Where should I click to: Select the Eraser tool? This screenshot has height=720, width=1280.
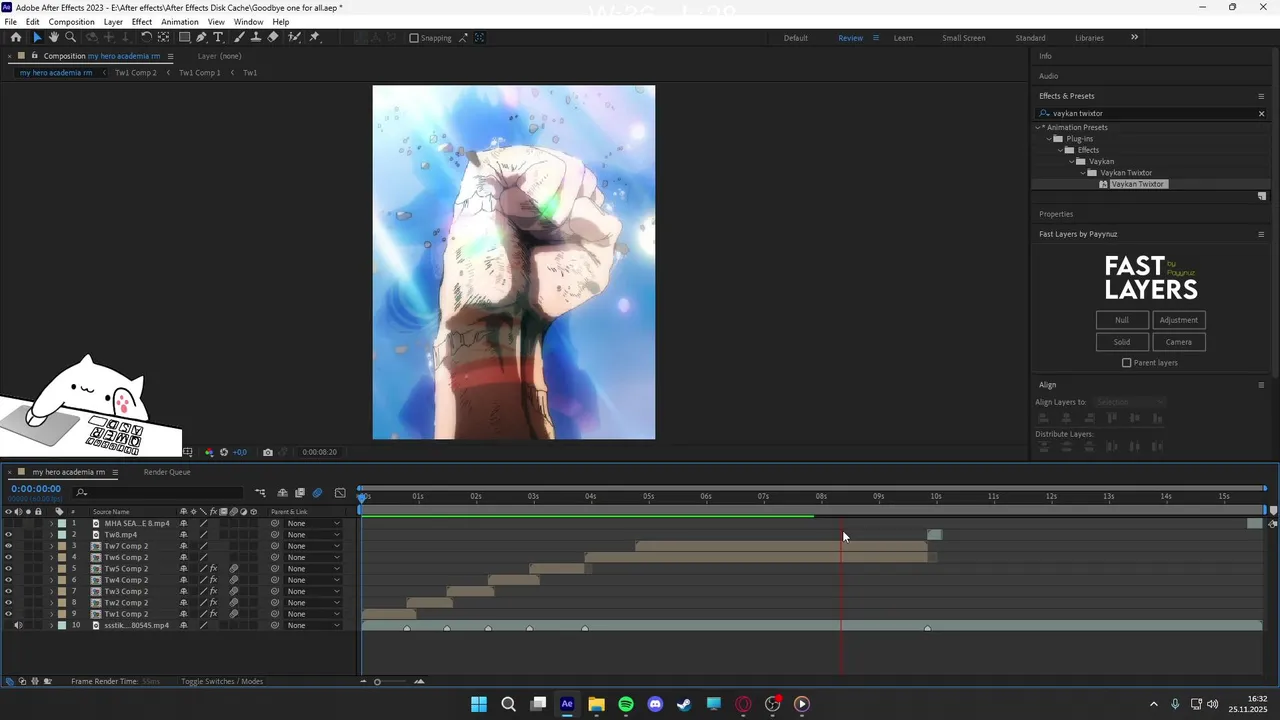click(x=273, y=37)
